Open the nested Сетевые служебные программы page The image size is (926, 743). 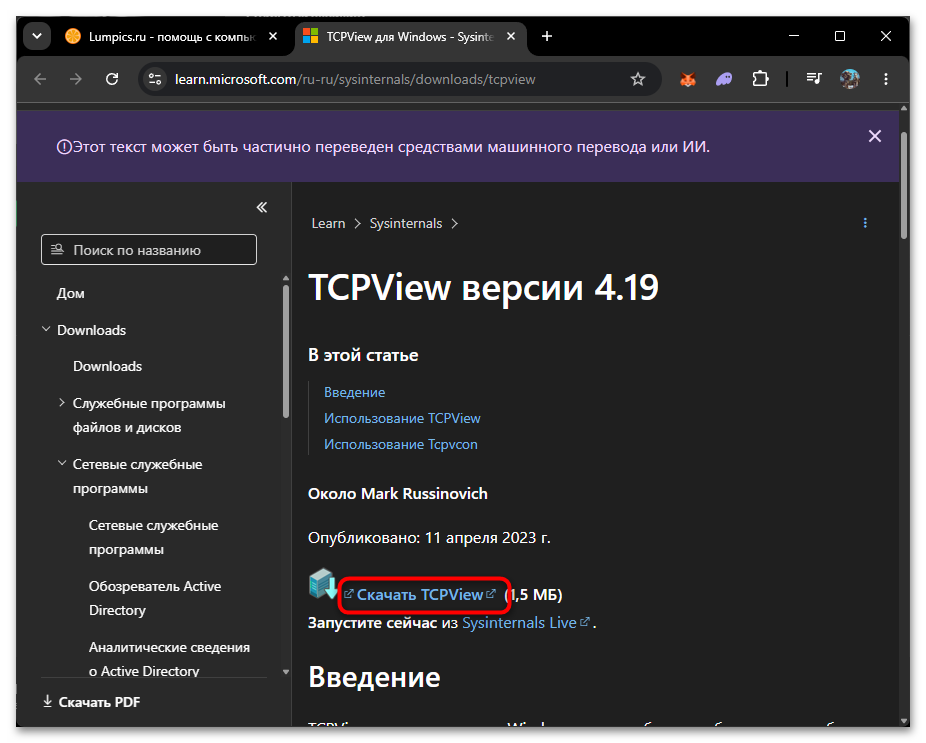pyautogui.click(x=154, y=537)
